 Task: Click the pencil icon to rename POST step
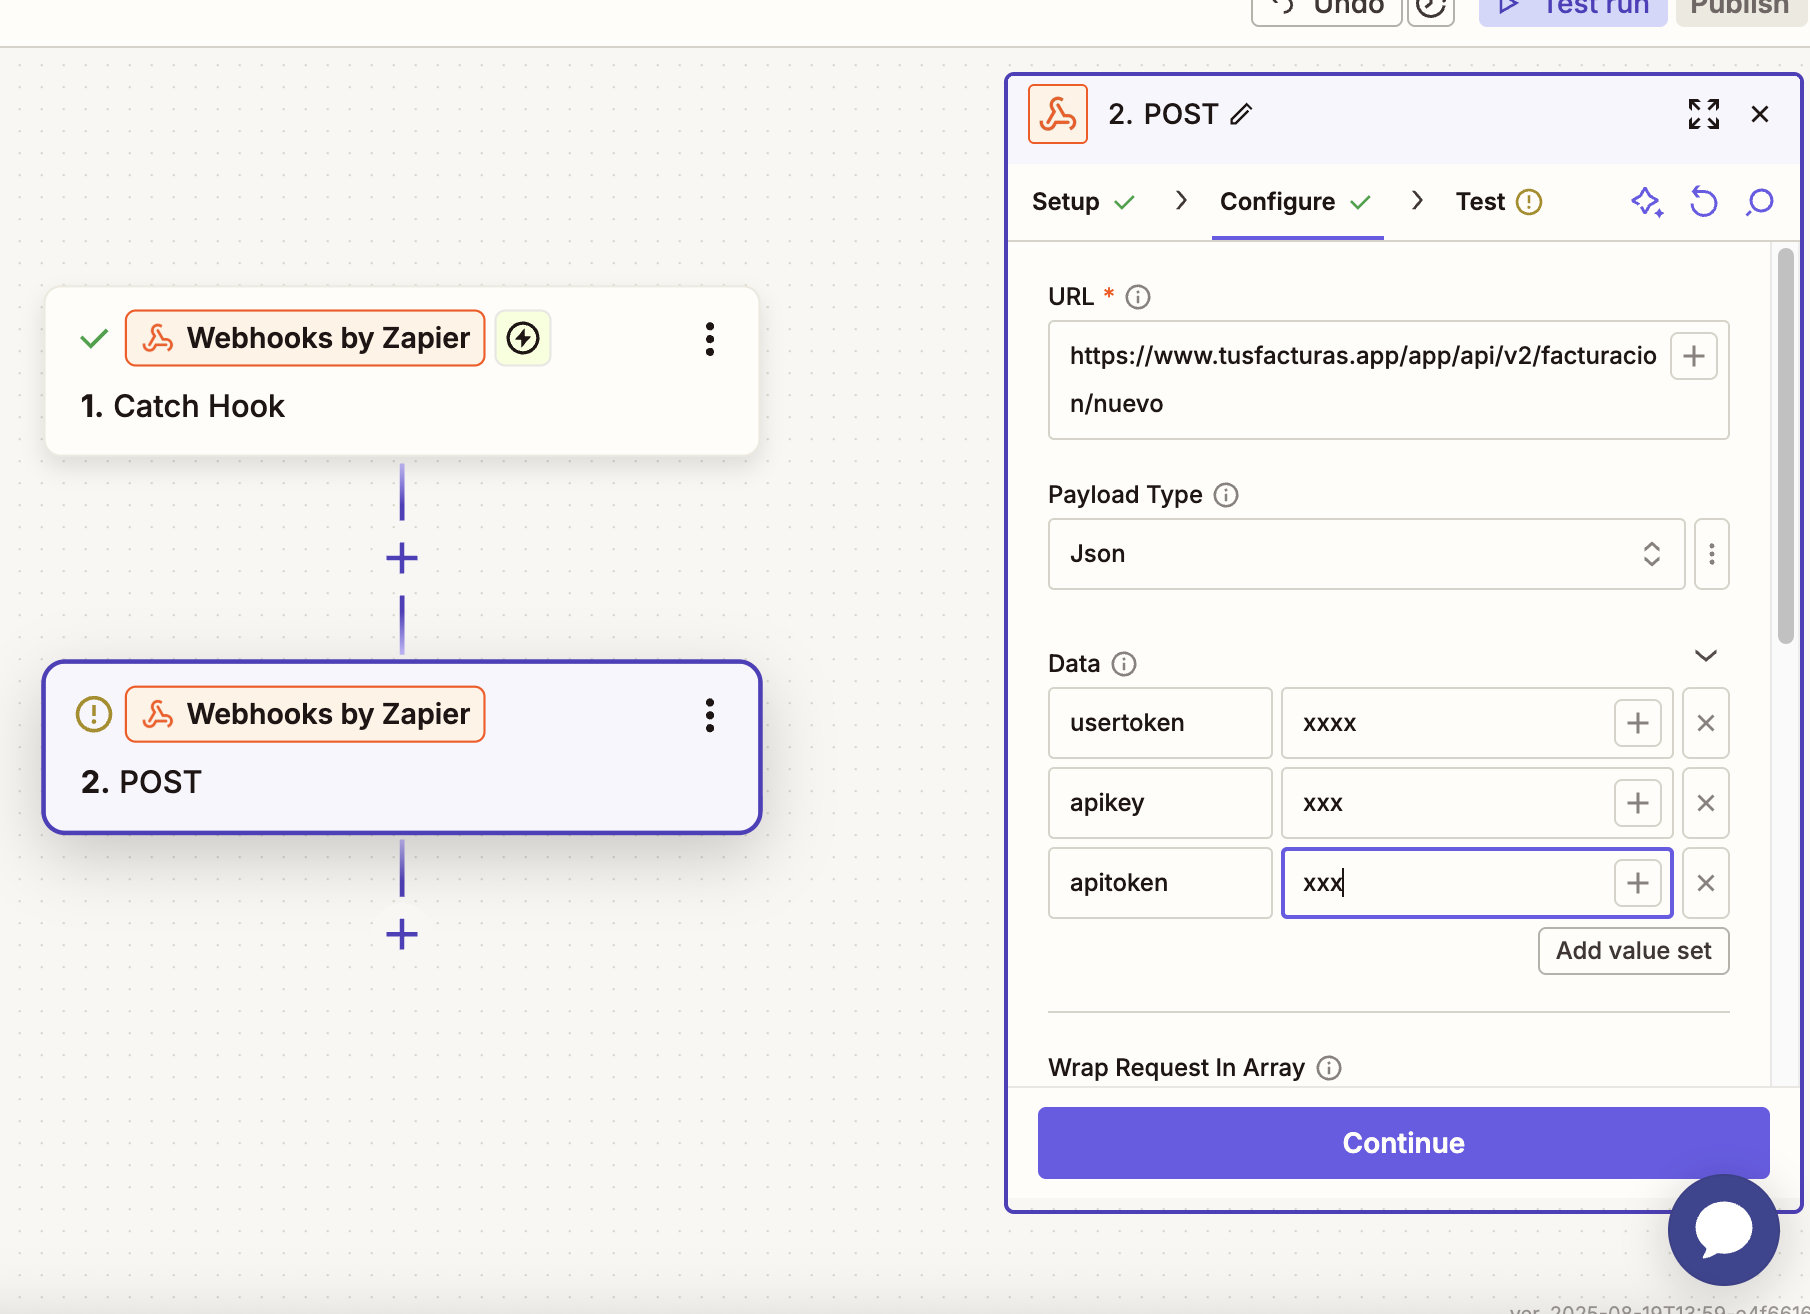pyautogui.click(x=1241, y=115)
